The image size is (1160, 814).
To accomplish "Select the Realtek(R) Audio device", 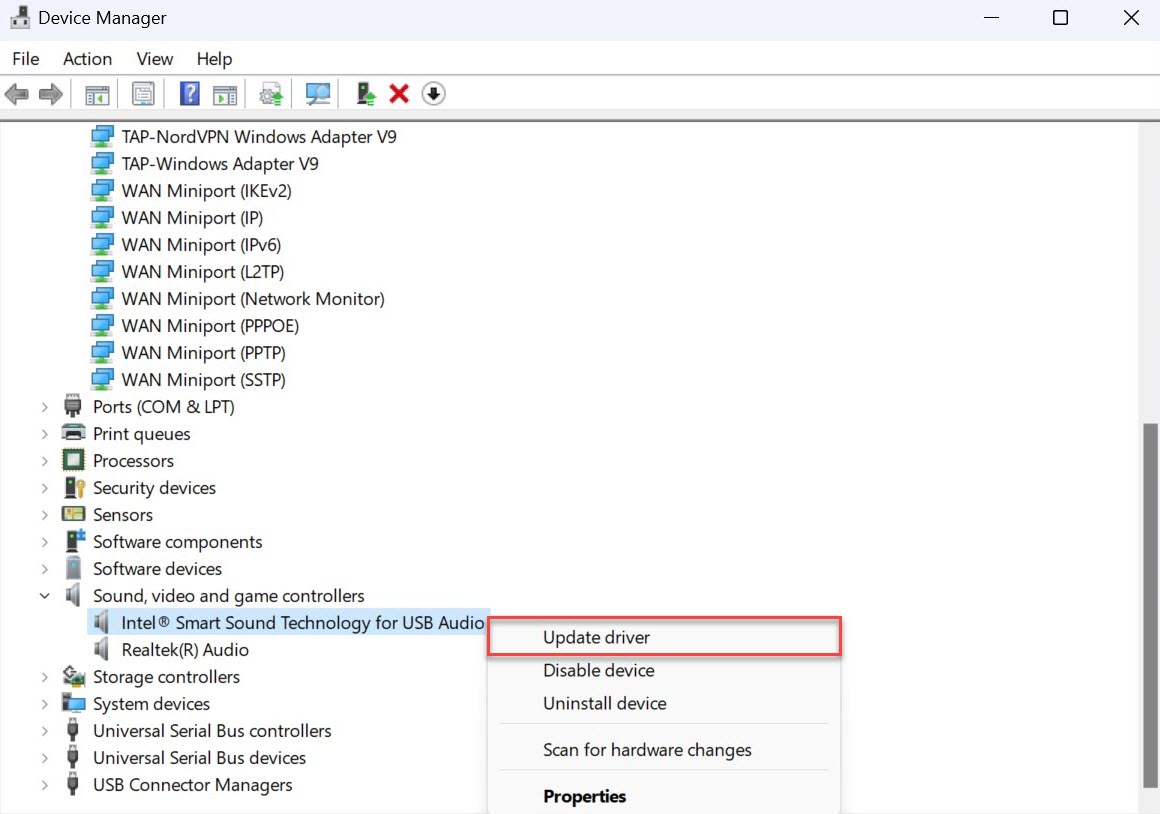I will [185, 650].
